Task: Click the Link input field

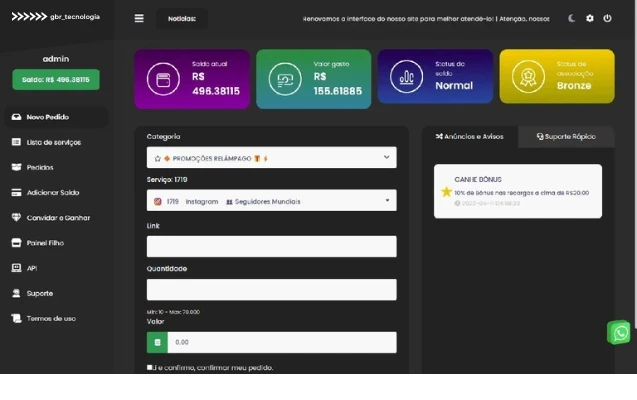Action: pos(271,246)
